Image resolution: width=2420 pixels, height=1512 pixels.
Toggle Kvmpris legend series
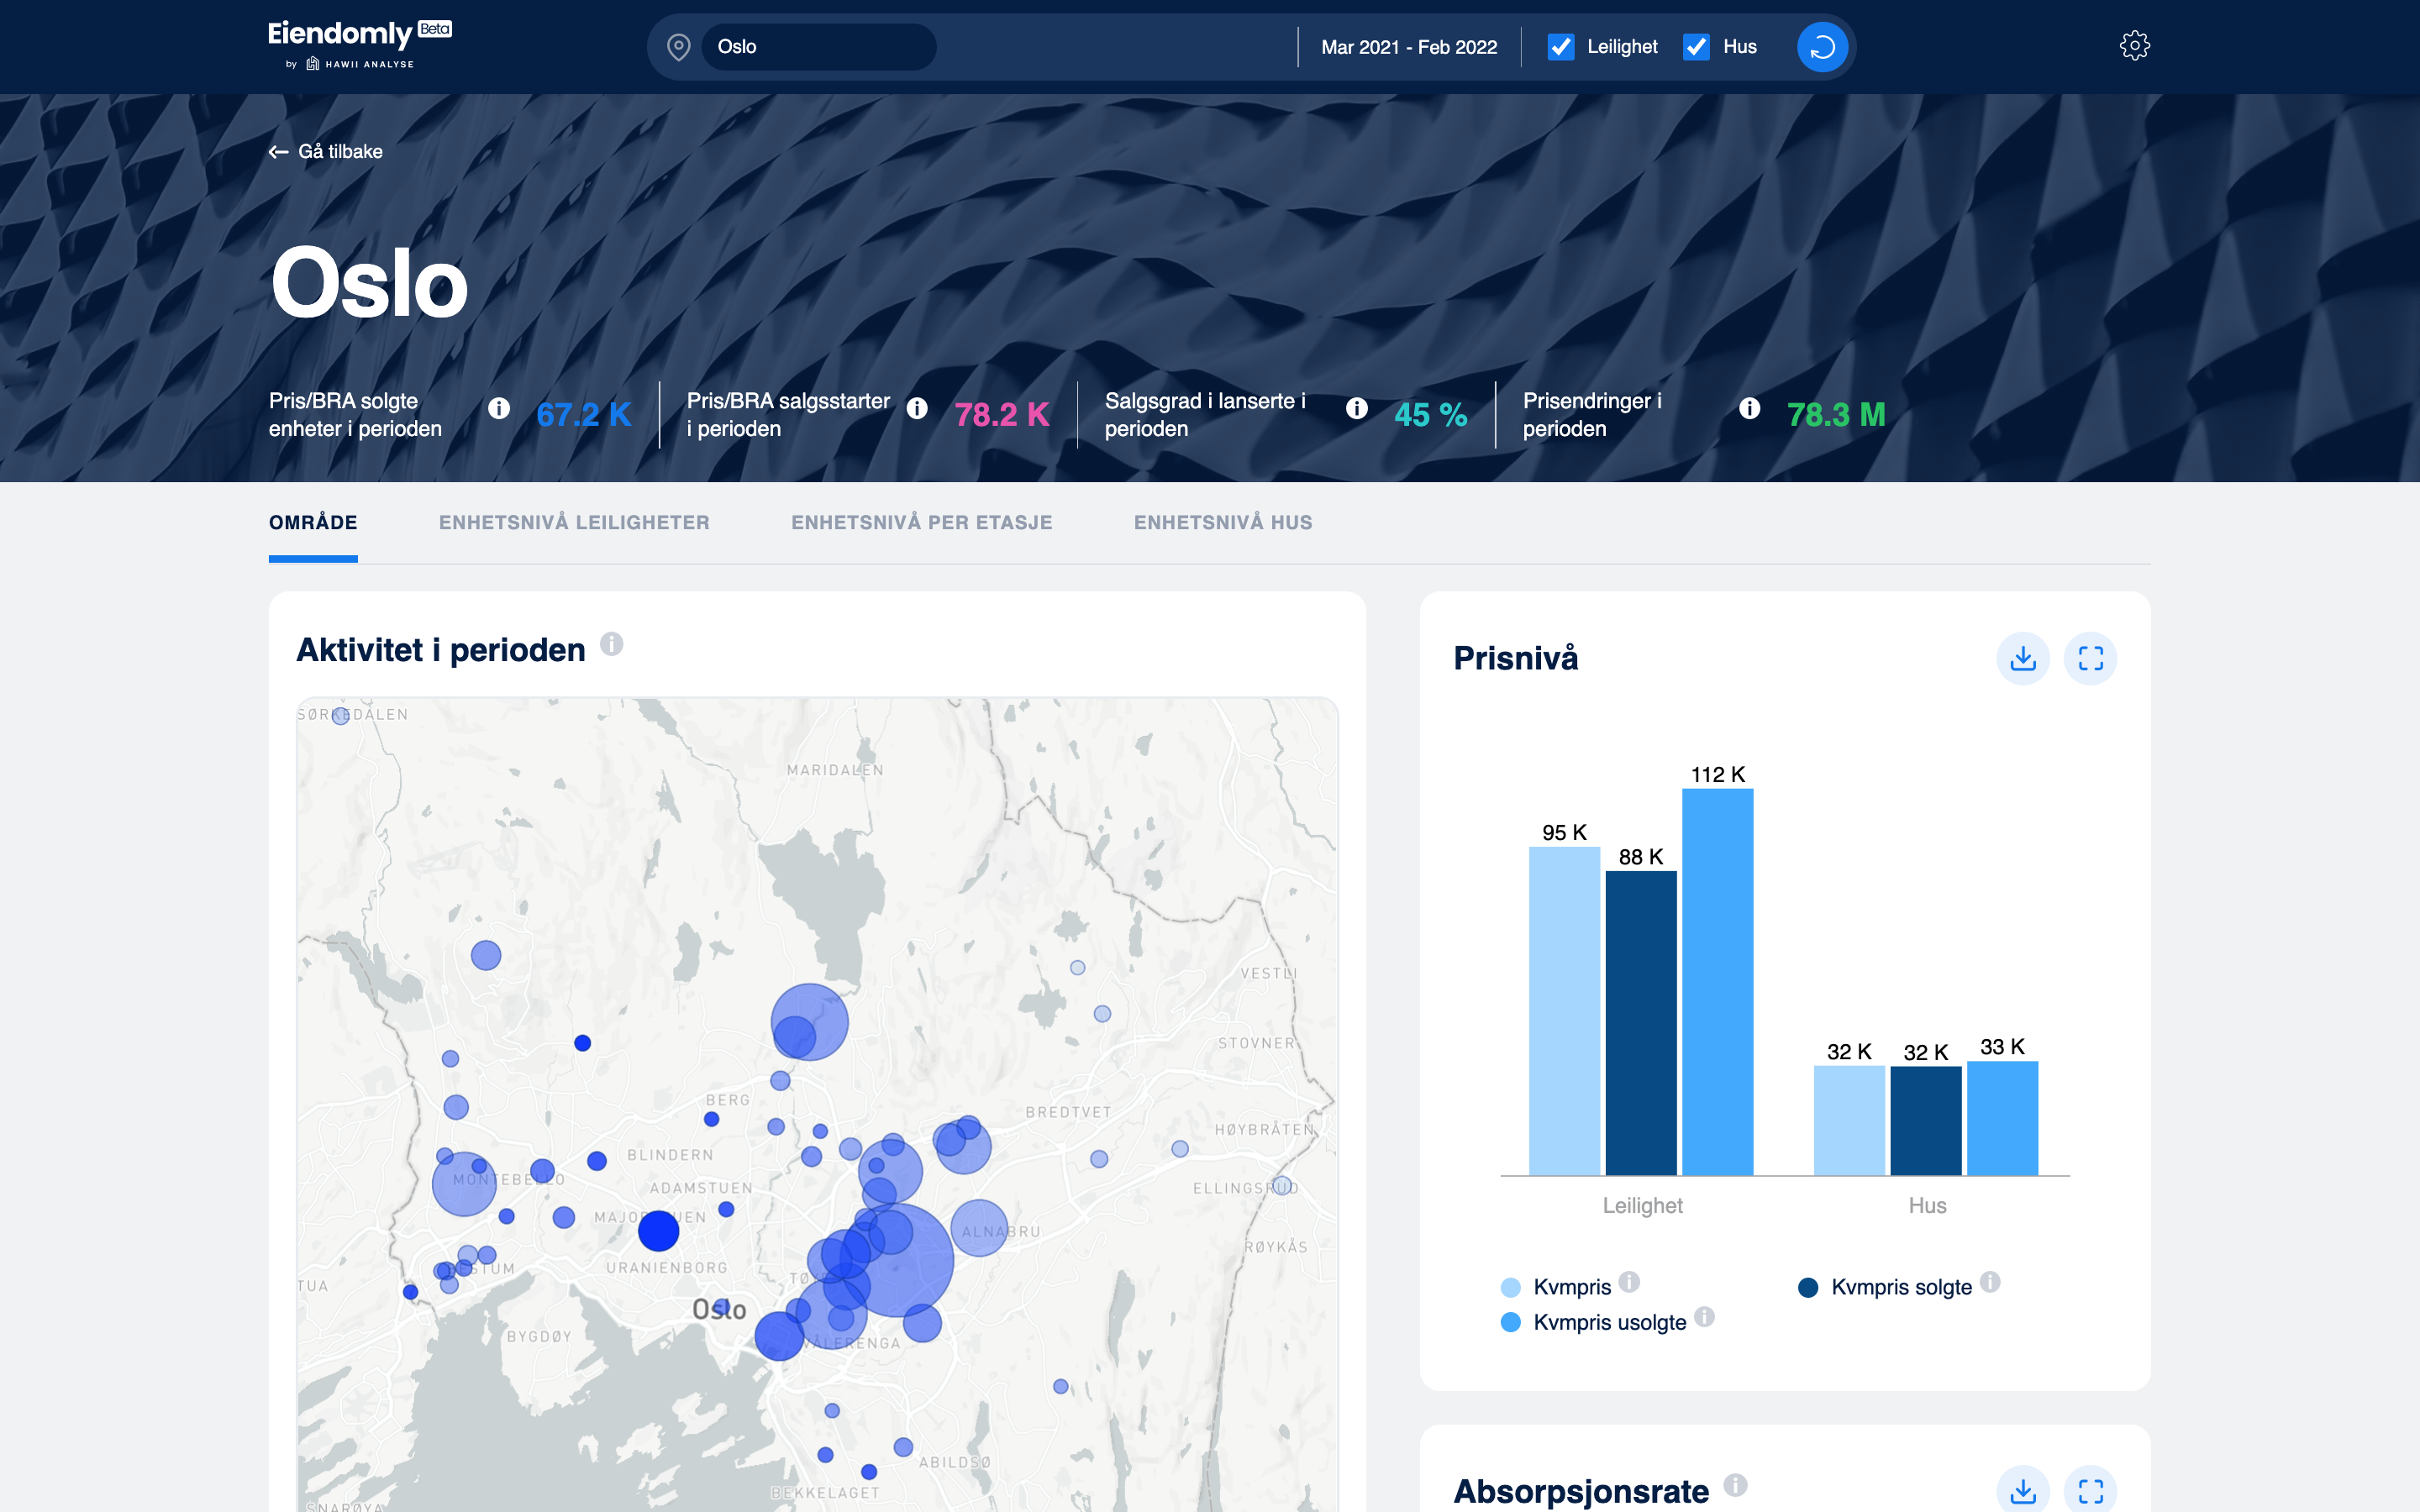pos(1557,1287)
